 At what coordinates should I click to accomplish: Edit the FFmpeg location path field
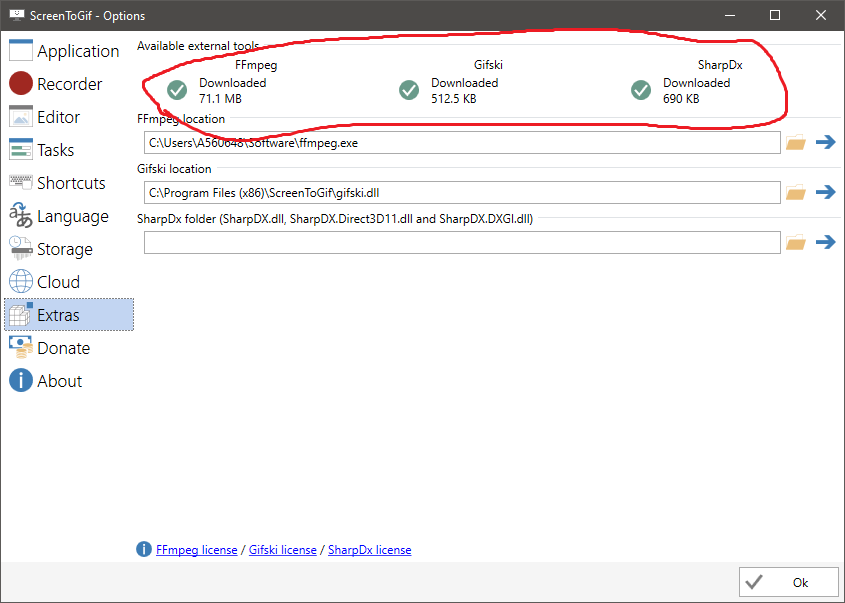pos(462,143)
